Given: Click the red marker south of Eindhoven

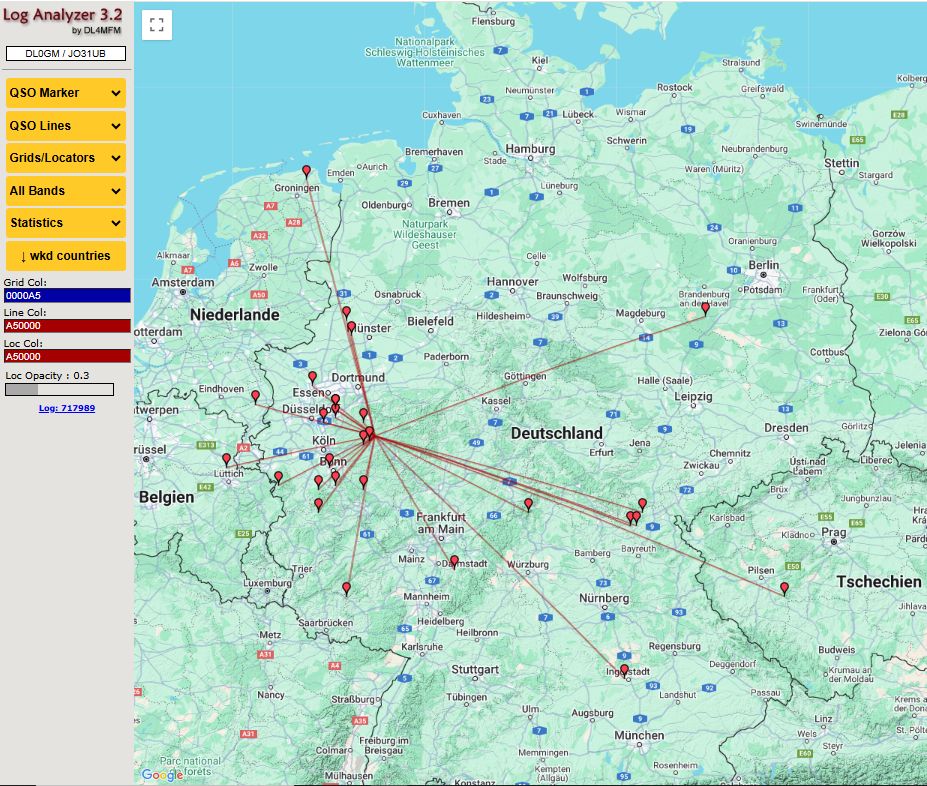Looking at the screenshot, I should [x=255, y=396].
